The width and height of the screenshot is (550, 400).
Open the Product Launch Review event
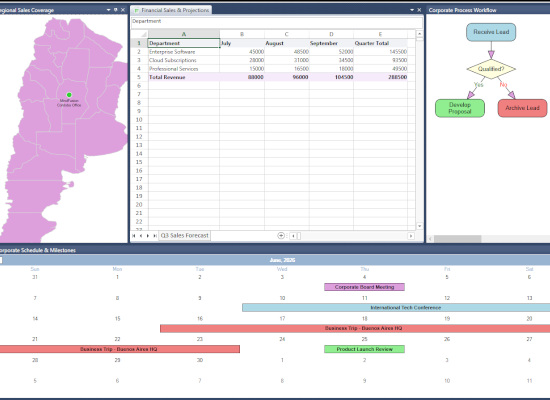pyautogui.click(x=364, y=349)
